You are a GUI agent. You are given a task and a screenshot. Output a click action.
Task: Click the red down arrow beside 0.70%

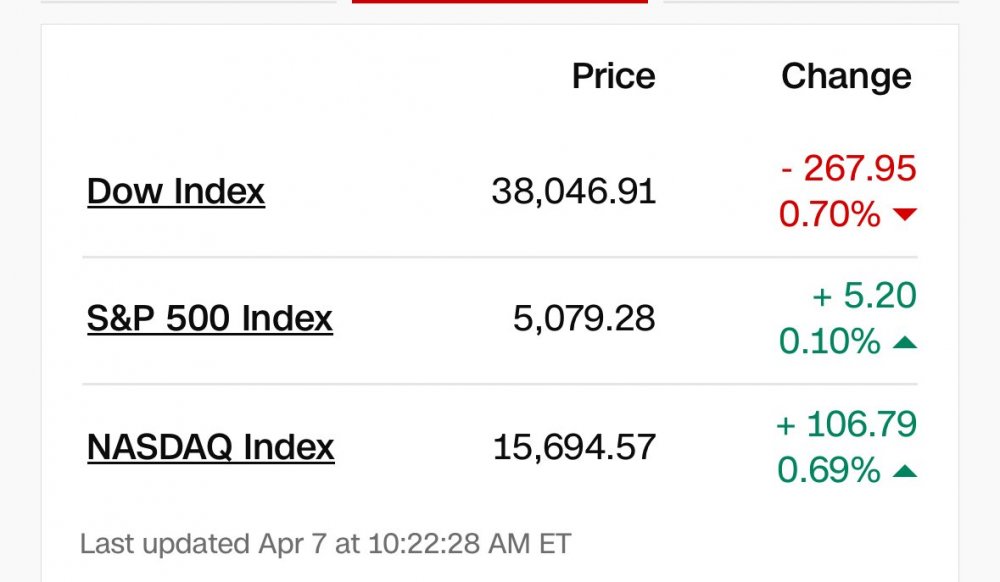[905, 214]
